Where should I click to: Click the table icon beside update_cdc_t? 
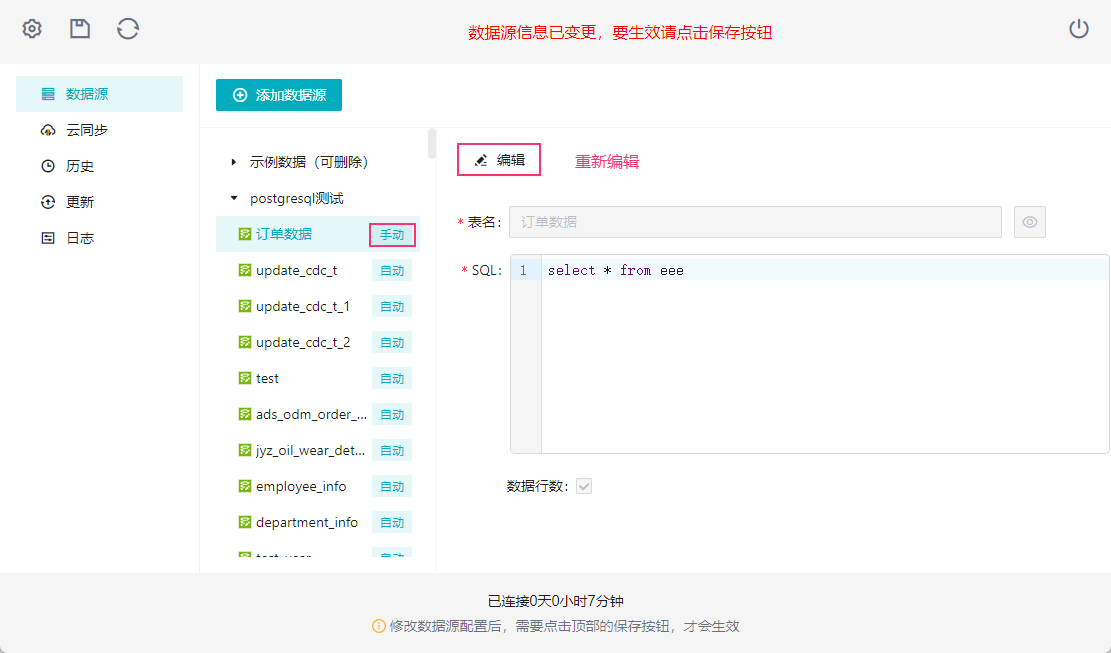pyautogui.click(x=244, y=270)
